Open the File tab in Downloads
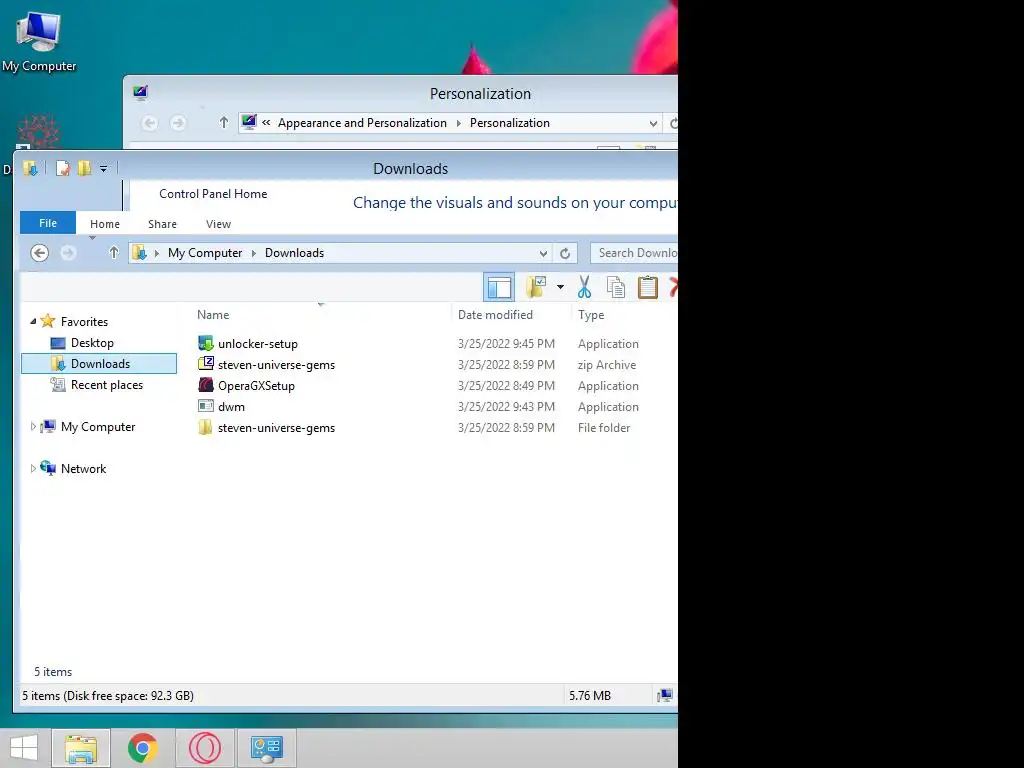This screenshot has height=768, width=1024. pos(48,223)
